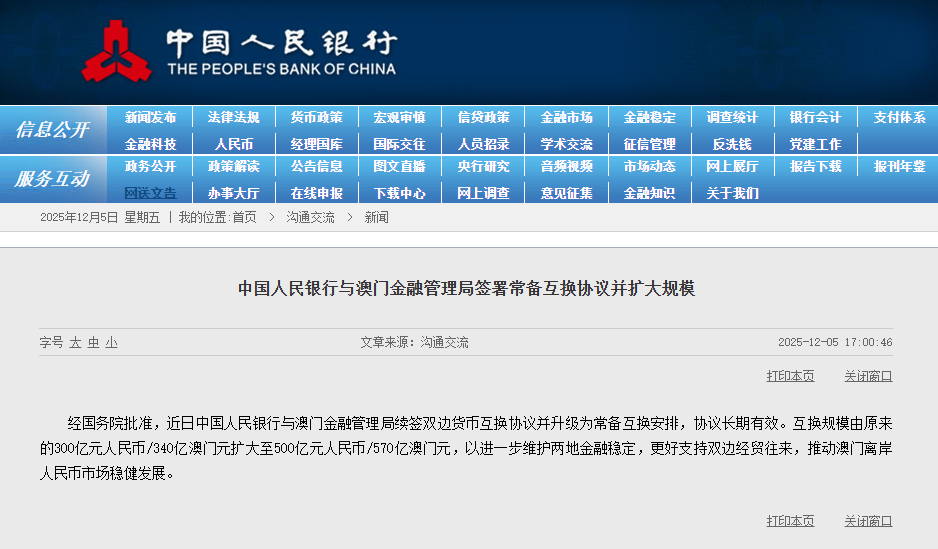Open 网送文告 navigation link
The image size is (938, 549).
150,193
